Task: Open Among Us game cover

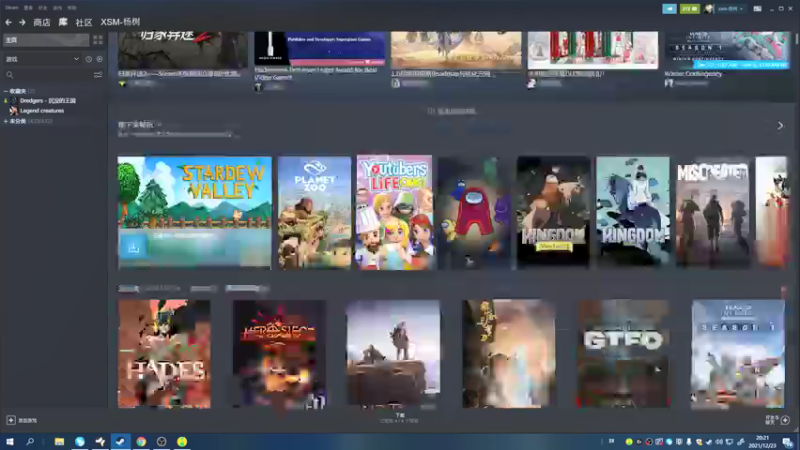Action: (x=474, y=213)
